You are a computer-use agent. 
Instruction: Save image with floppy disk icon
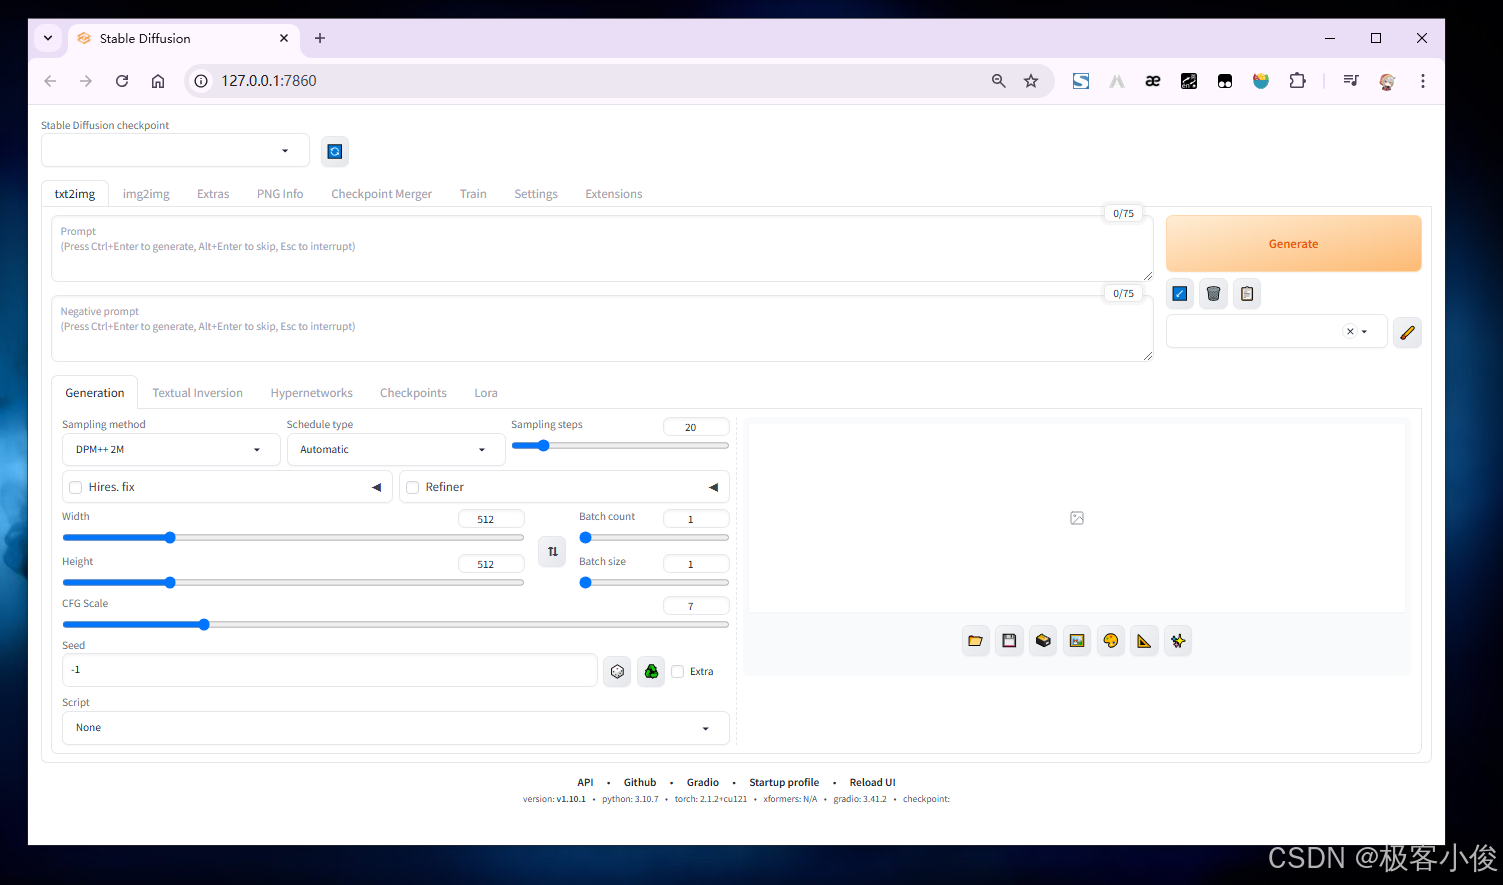point(1010,641)
